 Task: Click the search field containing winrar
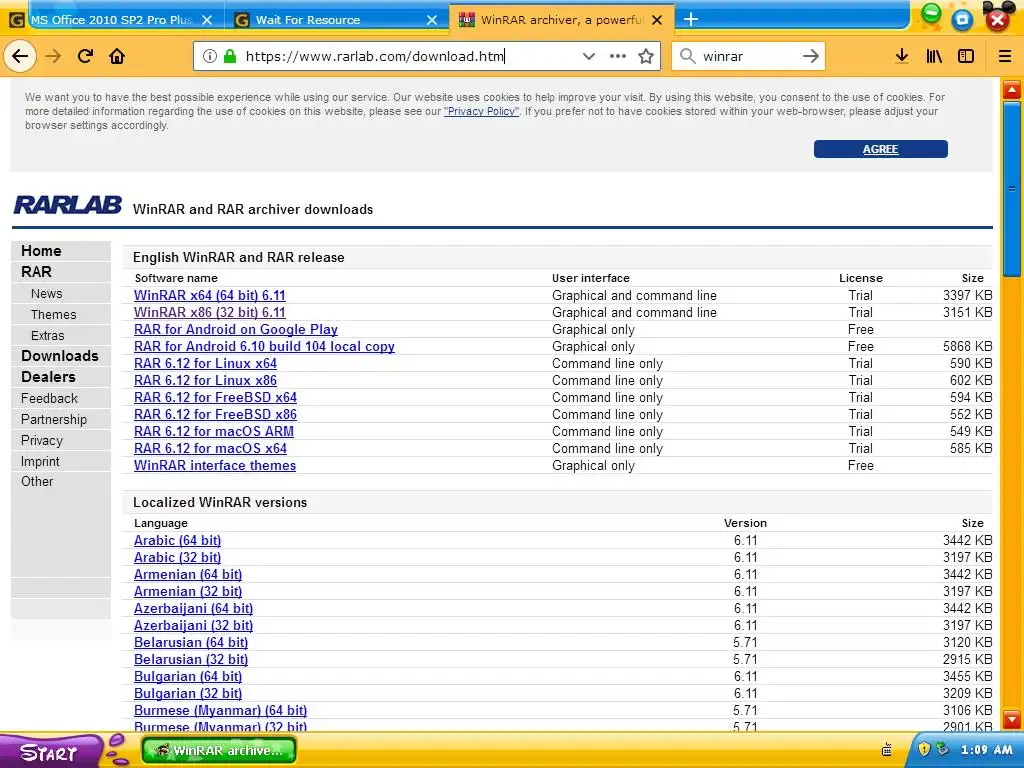pos(748,56)
